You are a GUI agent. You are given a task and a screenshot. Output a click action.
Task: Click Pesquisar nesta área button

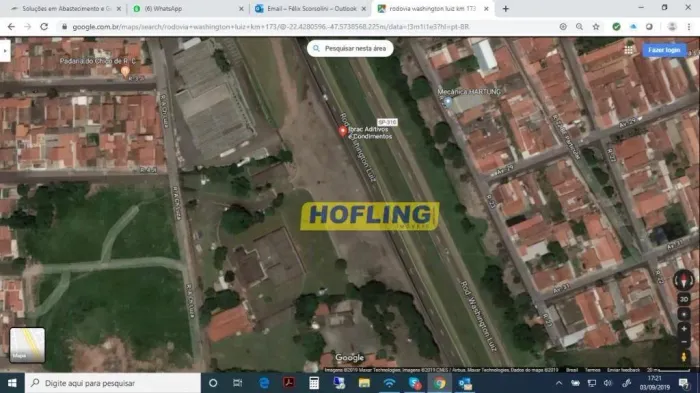click(350, 48)
